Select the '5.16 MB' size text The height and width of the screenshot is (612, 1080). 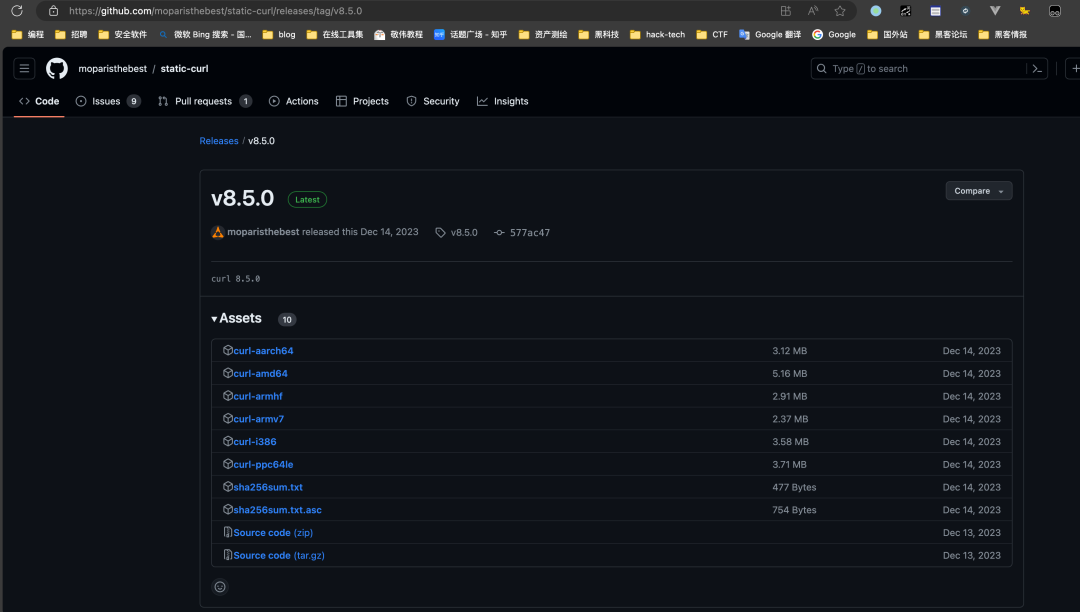(789, 374)
